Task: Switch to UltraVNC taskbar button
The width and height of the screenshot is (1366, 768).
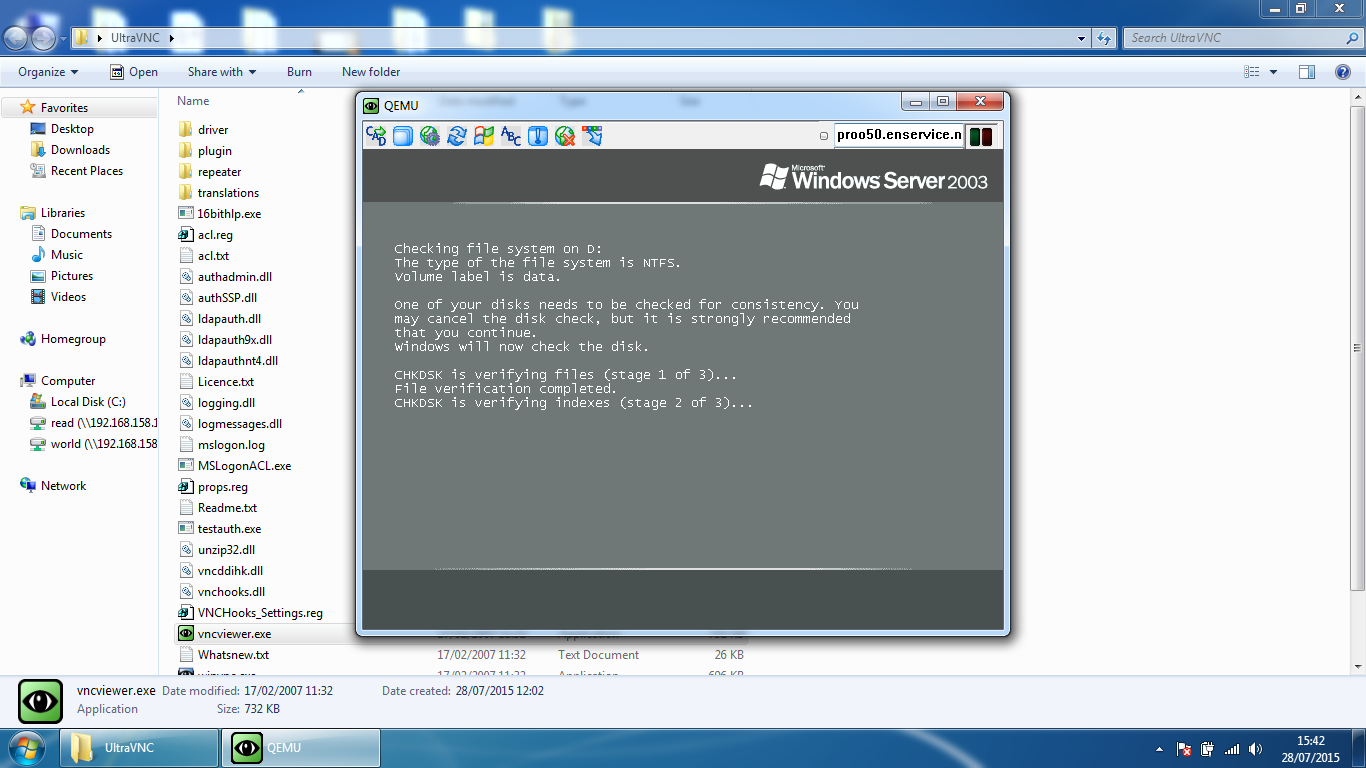Action: click(x=139, y=747)
